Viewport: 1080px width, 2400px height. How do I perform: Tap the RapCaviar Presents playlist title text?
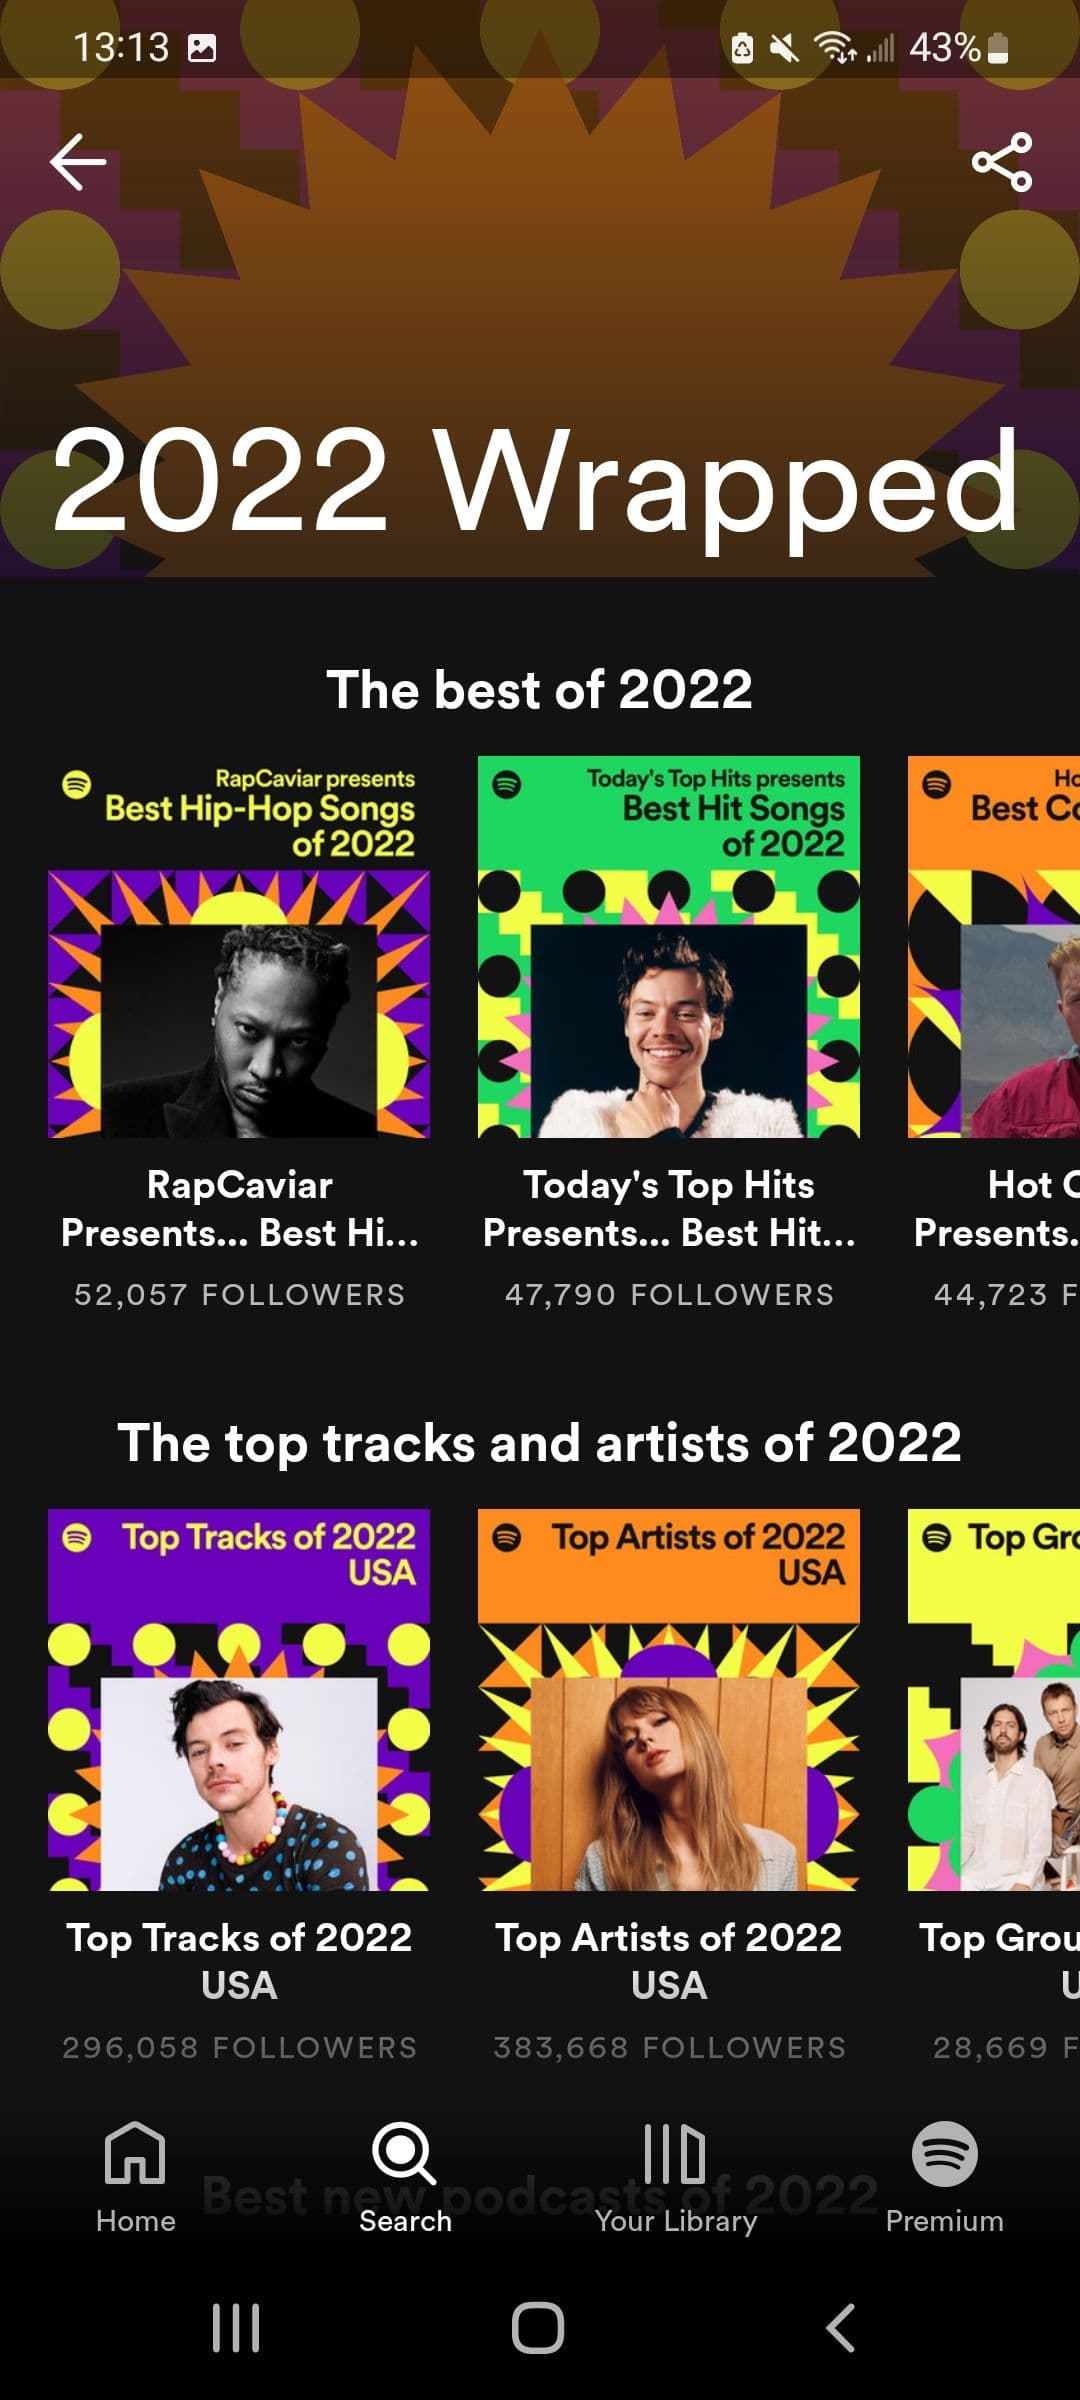240,1208
